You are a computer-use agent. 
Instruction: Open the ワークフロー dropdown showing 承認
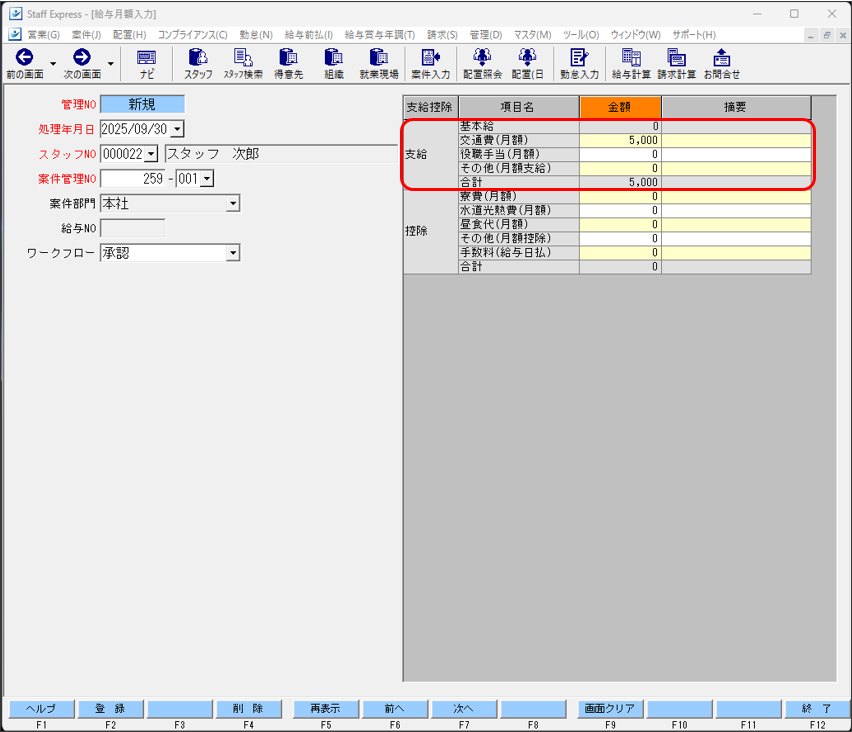[232, 254]
